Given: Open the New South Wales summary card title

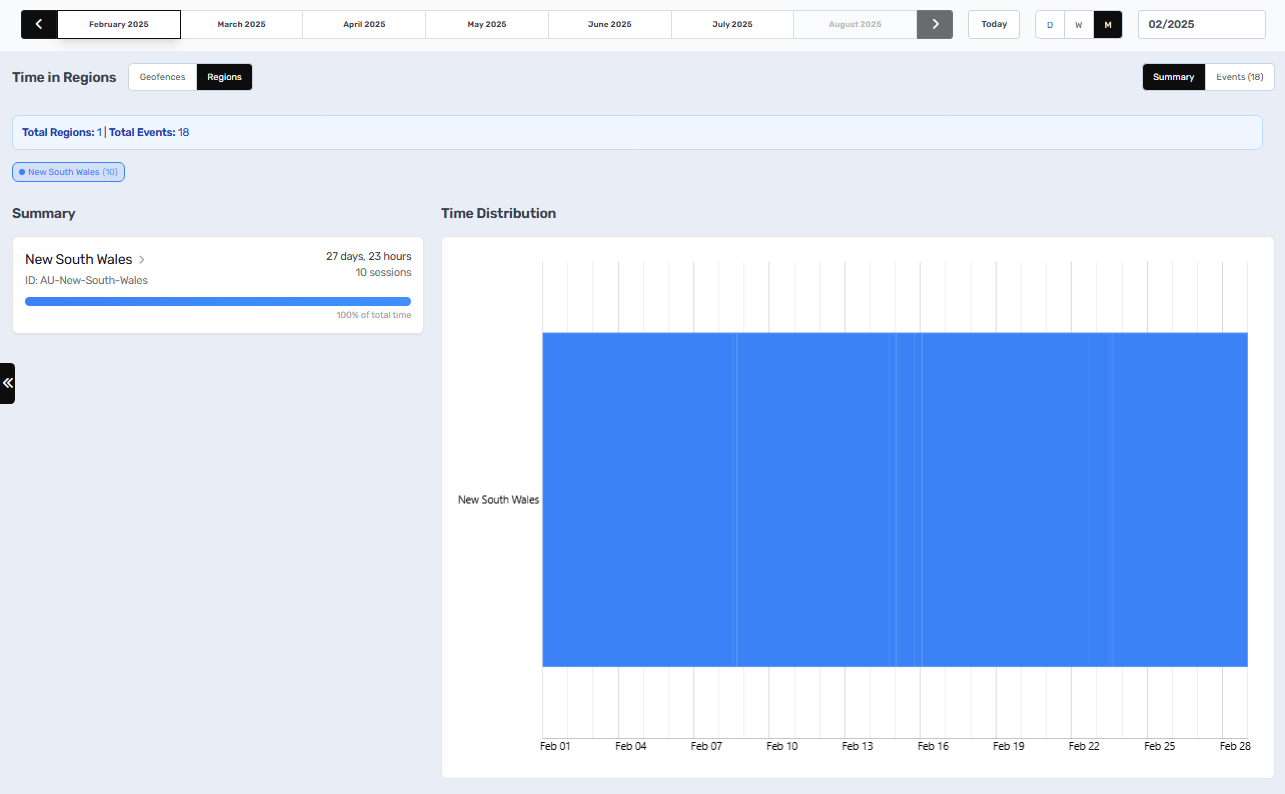Looking at the screenshot, I should coord(79,260).
